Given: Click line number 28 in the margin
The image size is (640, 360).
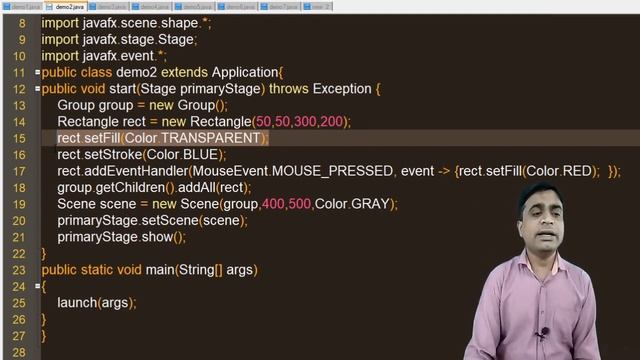Looking at the screenshot, I should pyautogui.click(x=19, y=352).
